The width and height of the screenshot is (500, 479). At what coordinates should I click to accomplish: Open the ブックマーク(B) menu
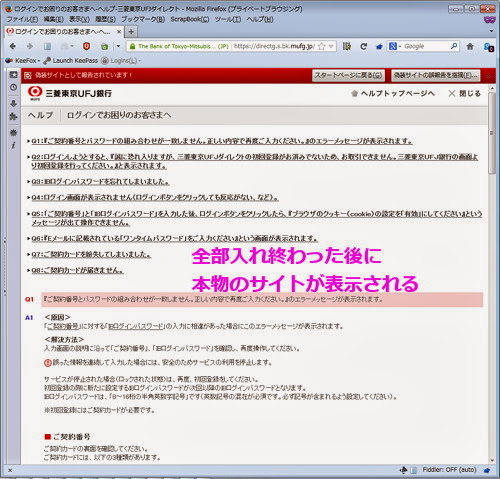click(143, 19)
